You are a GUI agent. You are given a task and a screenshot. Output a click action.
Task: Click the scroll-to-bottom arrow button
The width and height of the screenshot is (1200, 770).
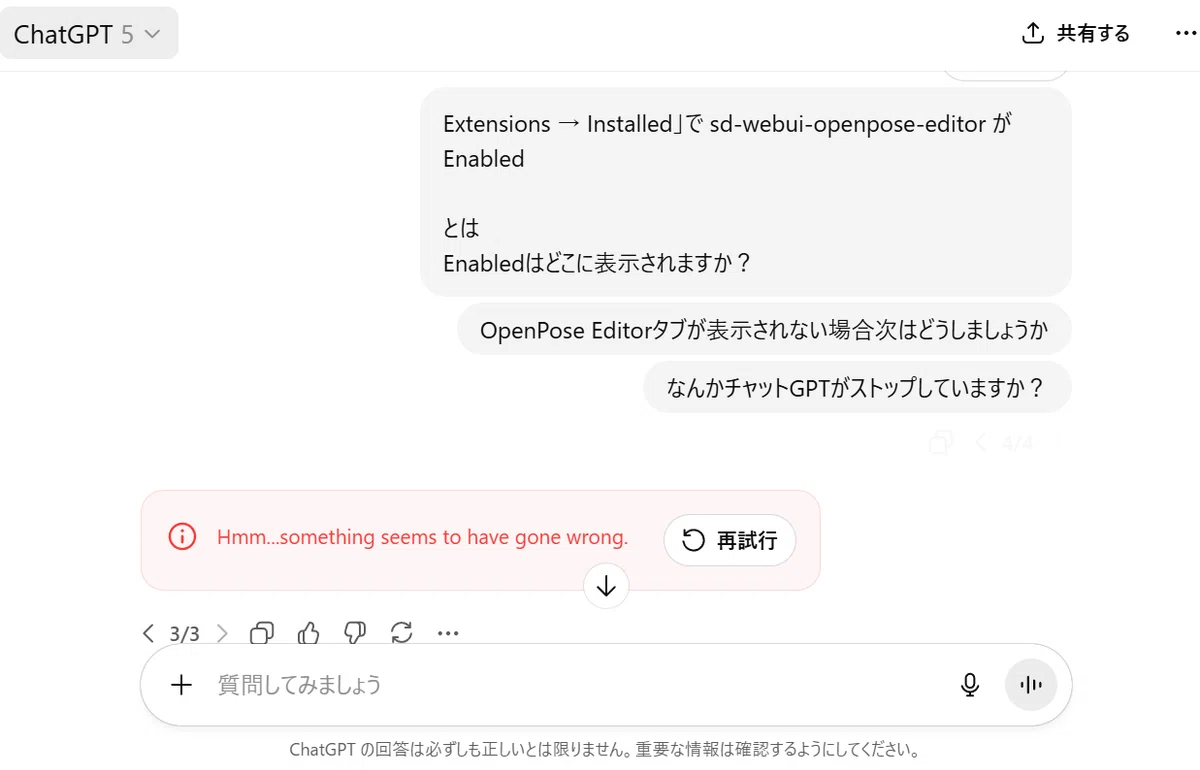point(606,586)
